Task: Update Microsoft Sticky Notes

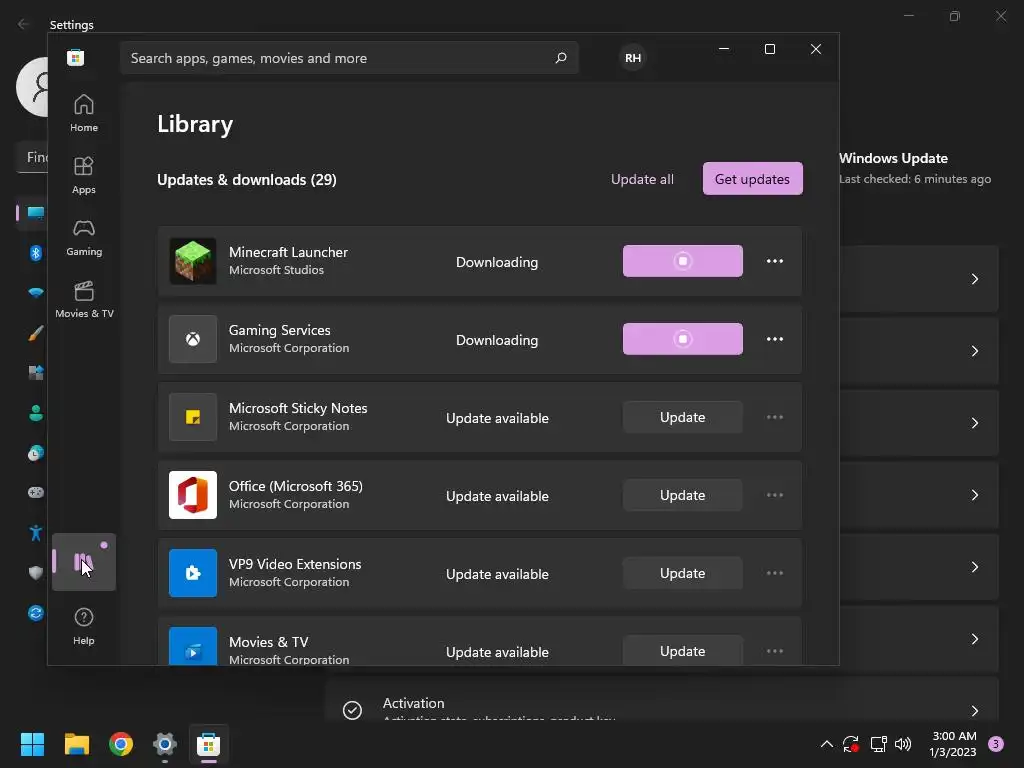Action: point(682,417)
